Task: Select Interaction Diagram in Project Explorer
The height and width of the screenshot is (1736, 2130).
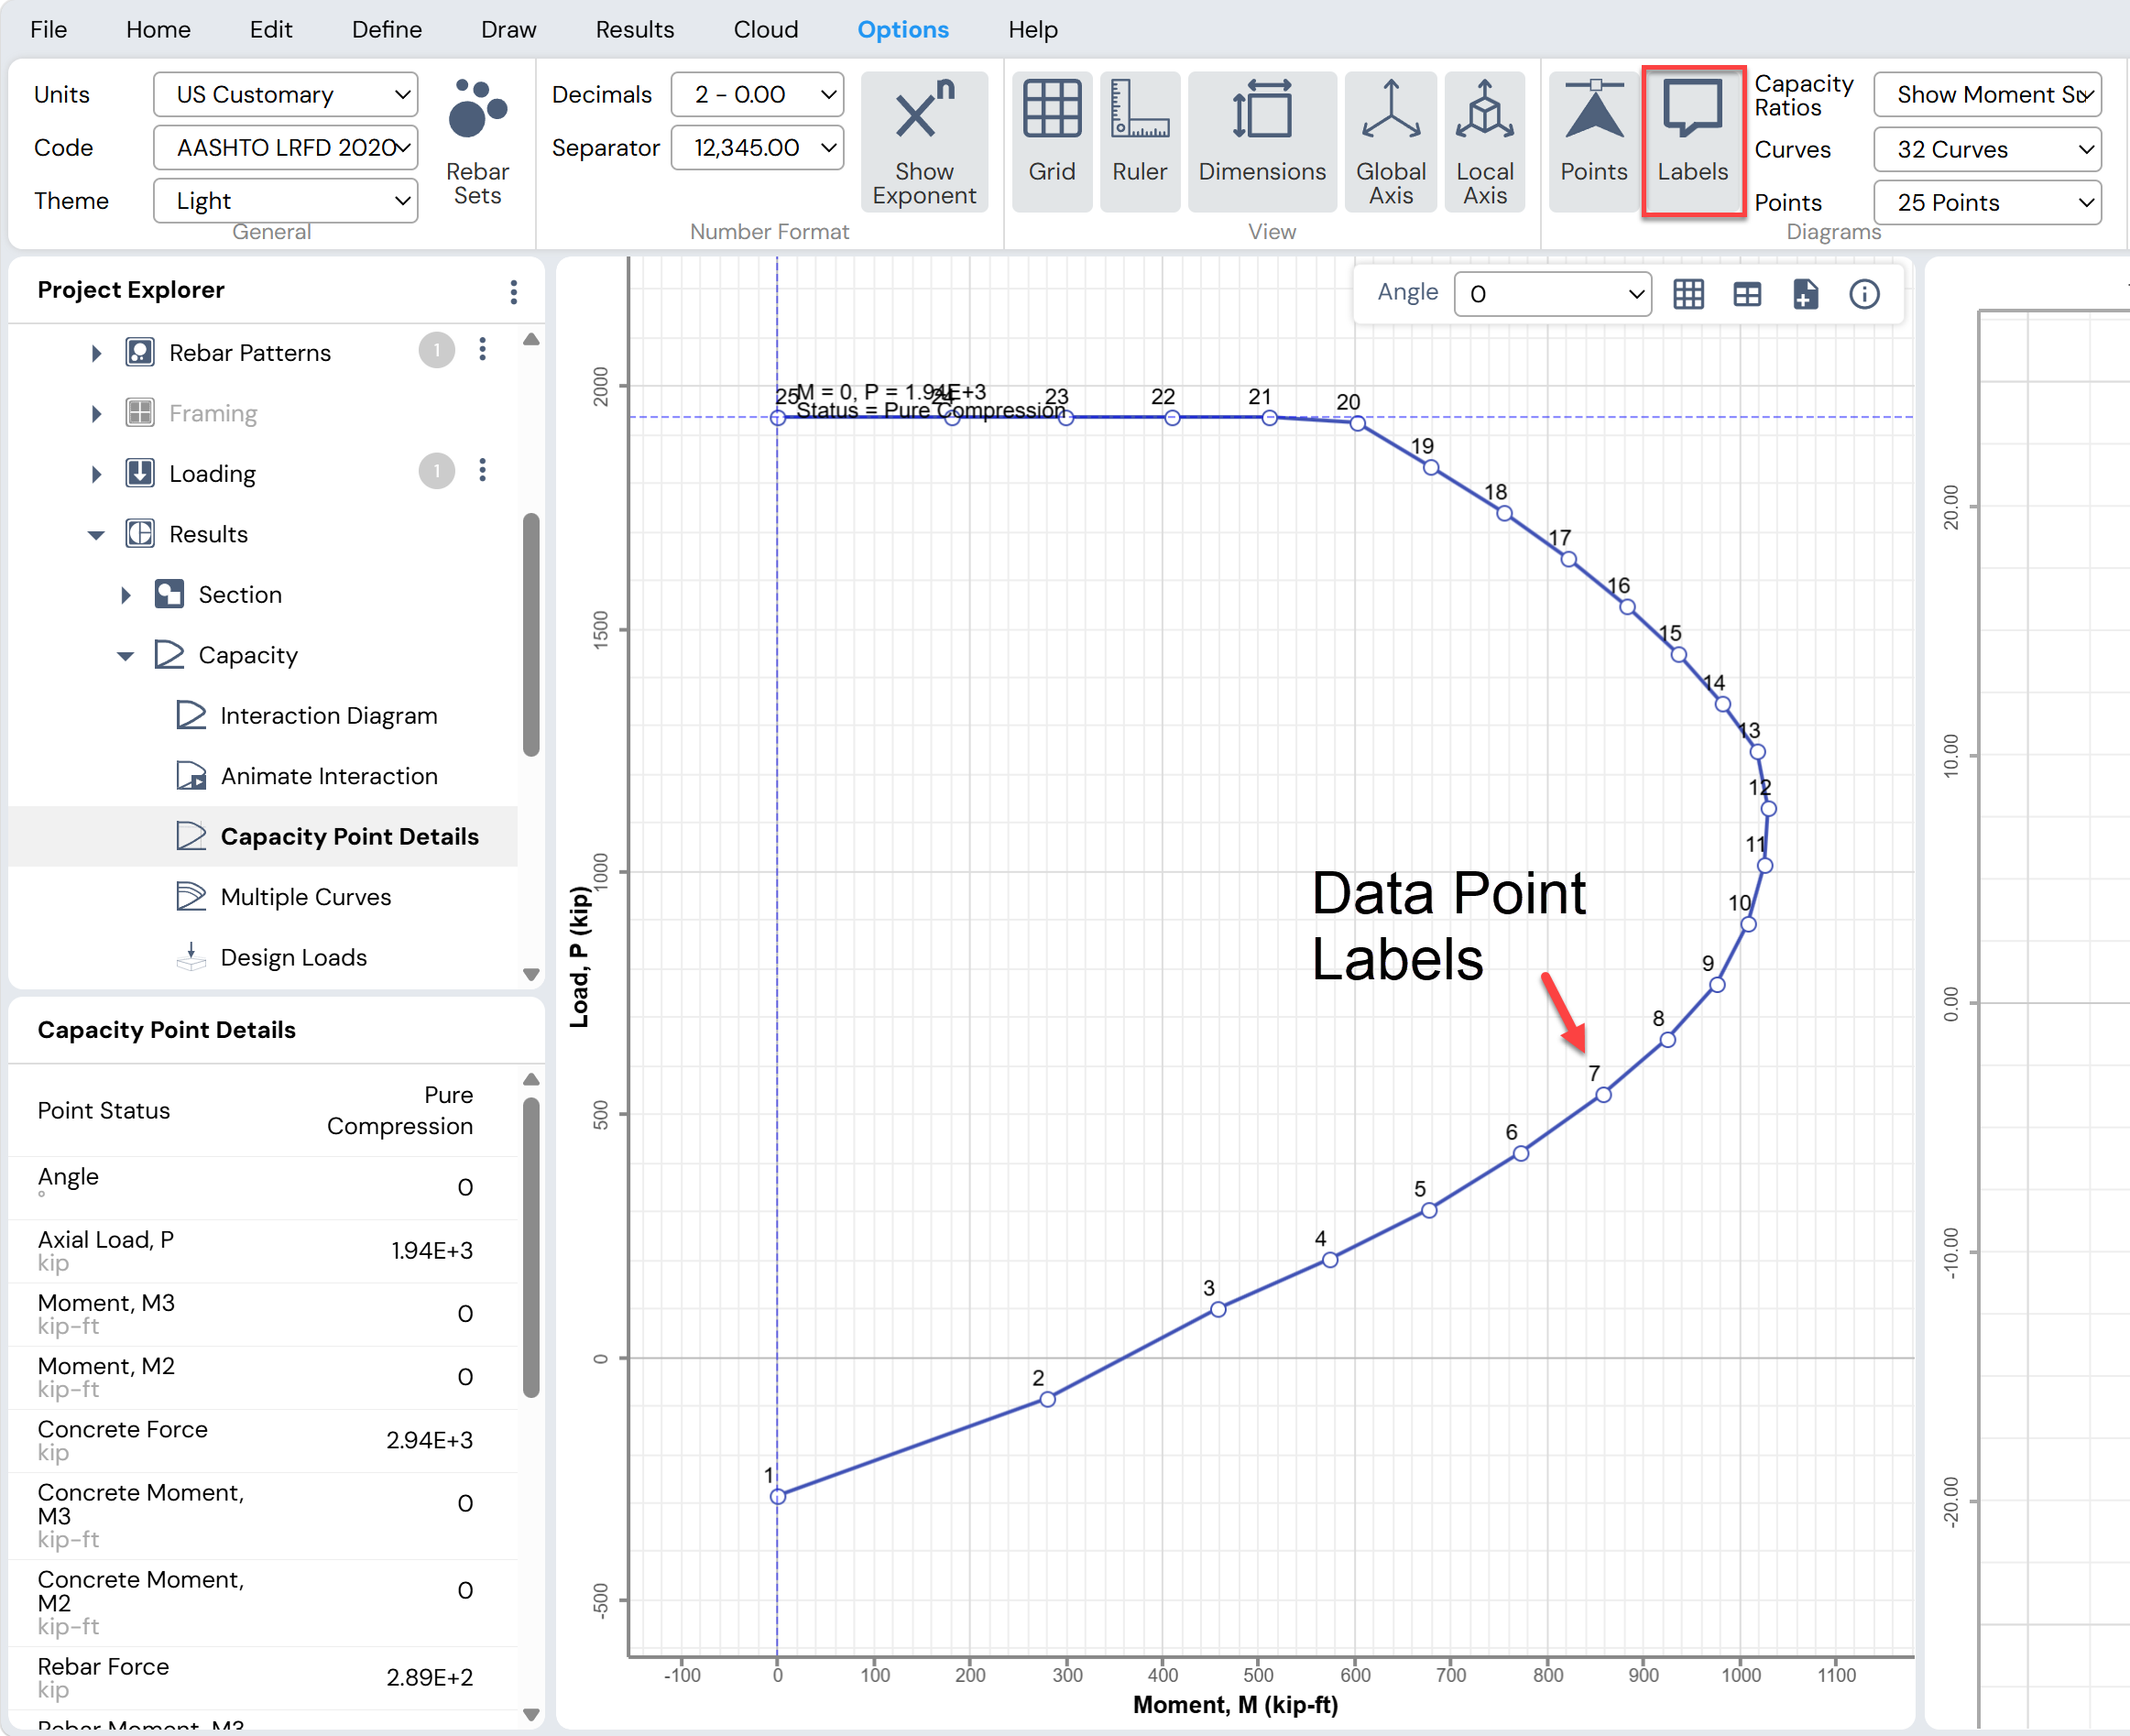Action: [328, 716]
